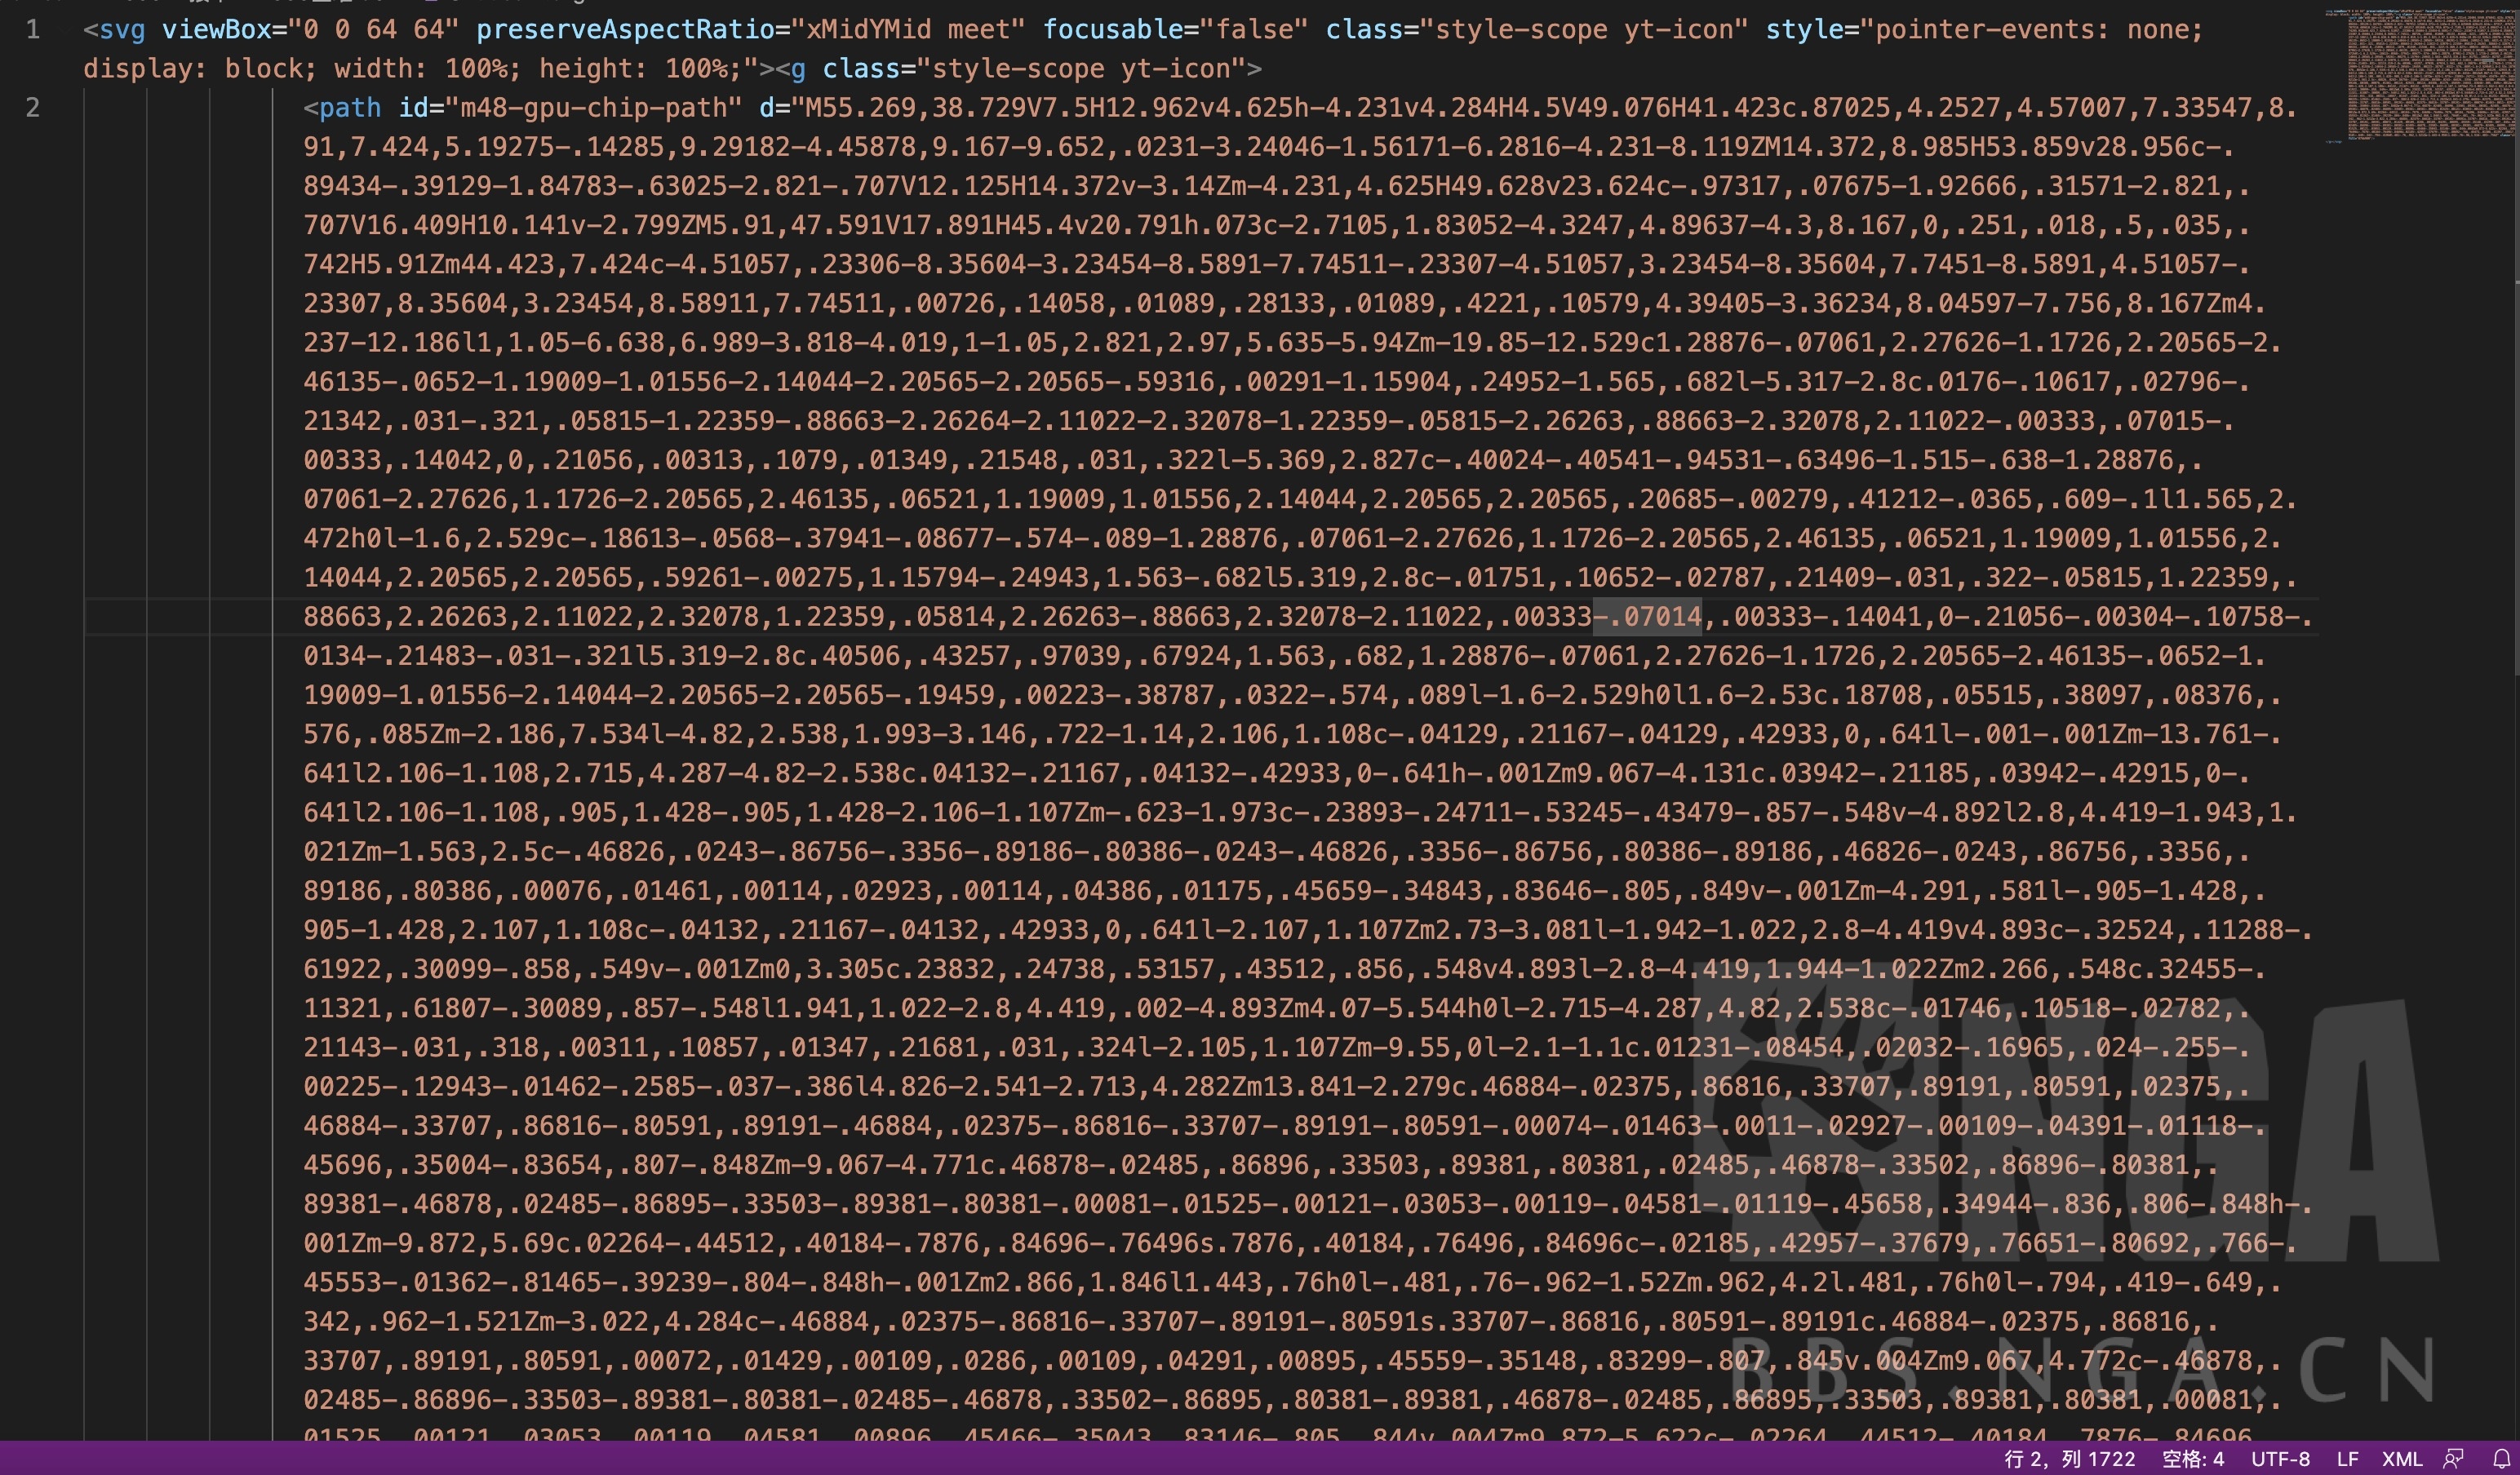Open go-to-line via 行 2, 列 1722
This screenshot has width=2520, height=1475.
(x=2069, y=1459)
